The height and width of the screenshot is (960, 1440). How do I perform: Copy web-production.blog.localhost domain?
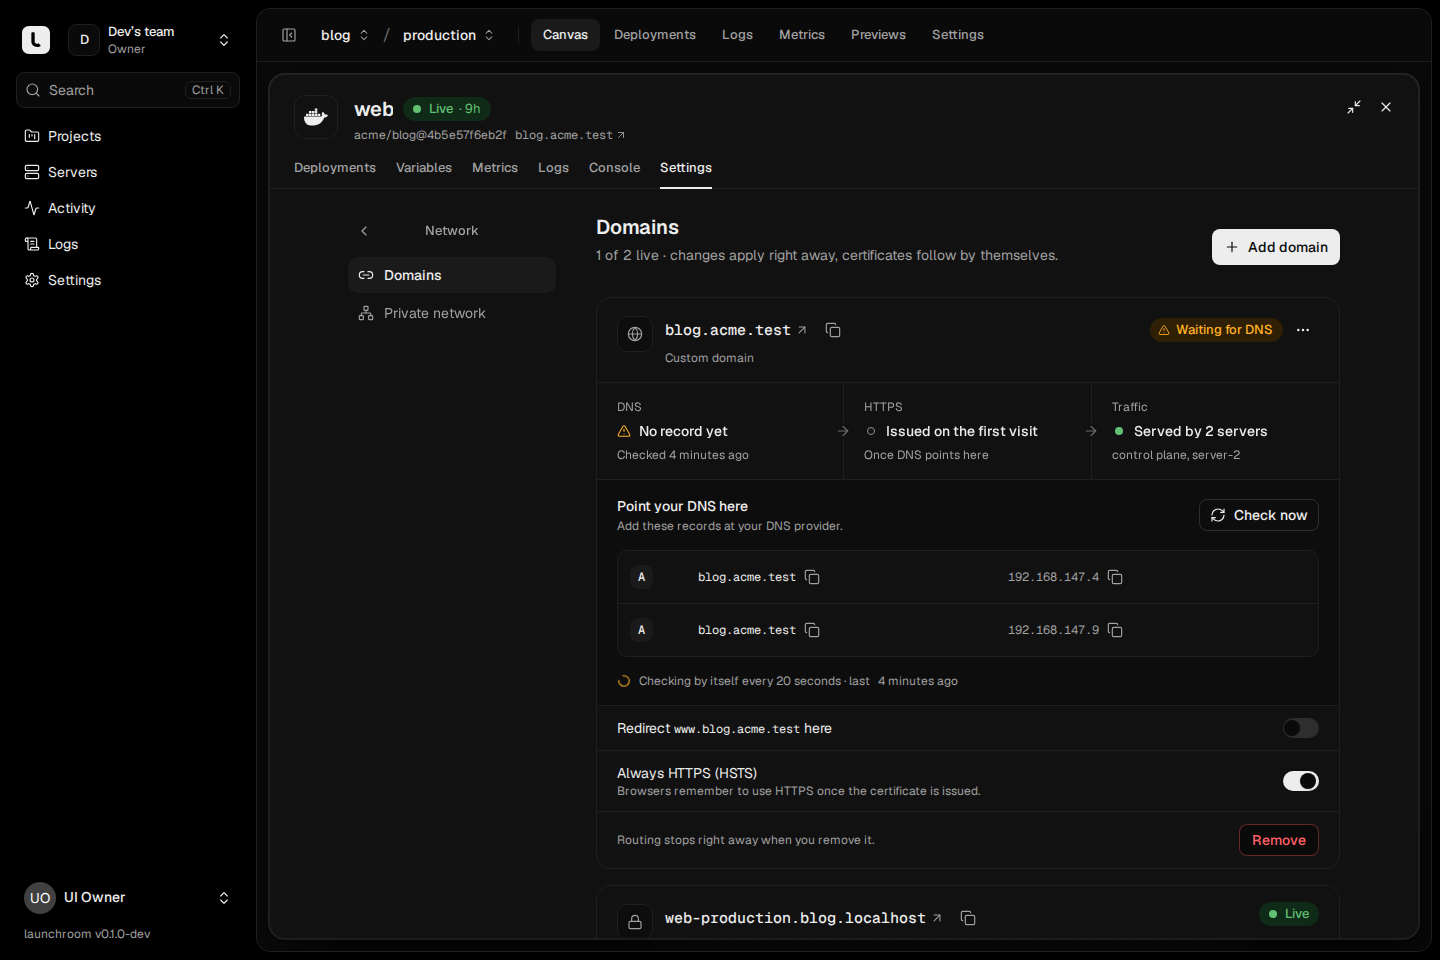pos(968,918)
